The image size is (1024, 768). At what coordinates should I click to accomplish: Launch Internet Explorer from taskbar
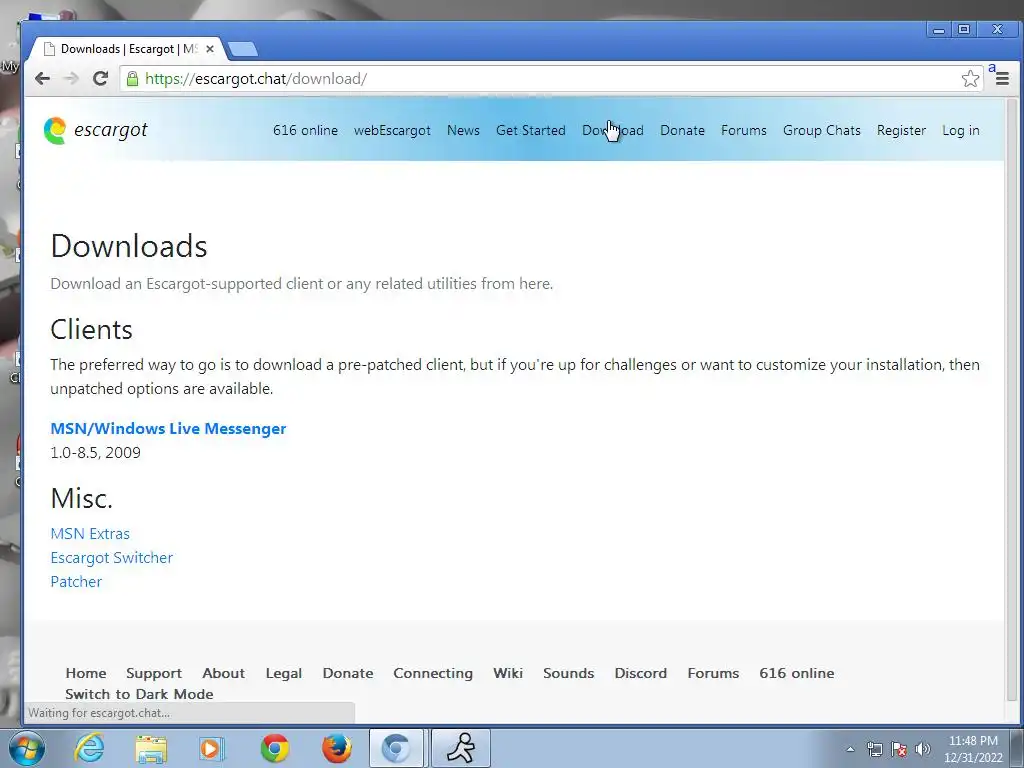89,748
